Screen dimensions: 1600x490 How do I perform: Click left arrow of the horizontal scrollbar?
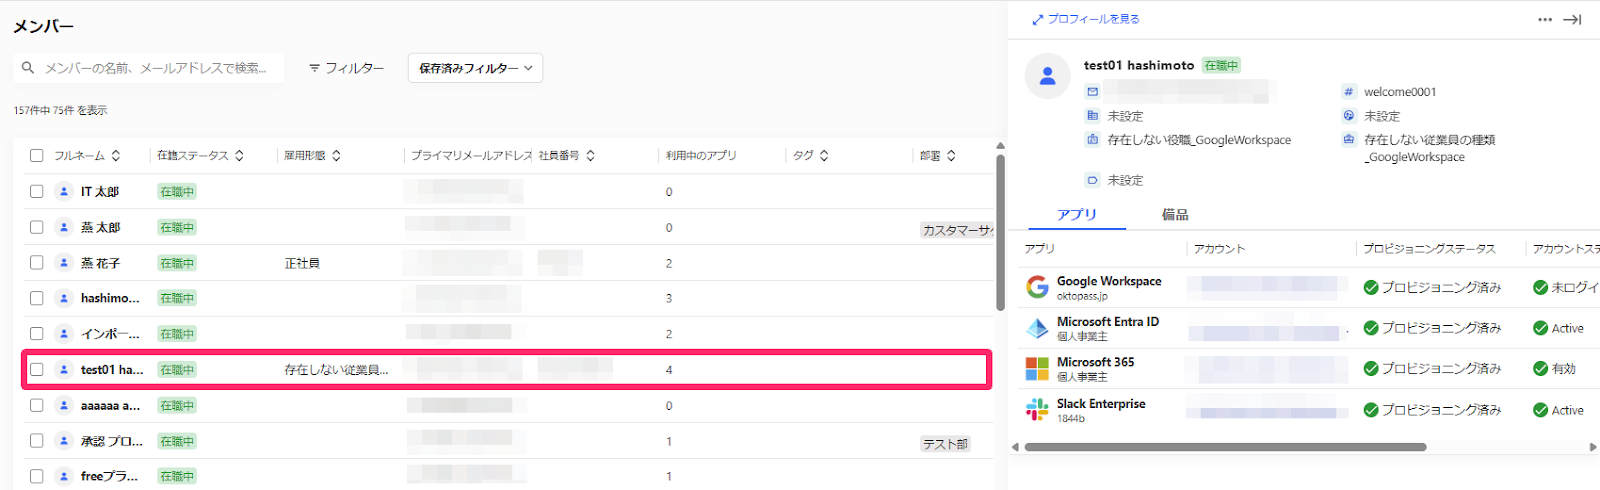(x=1015, y=447)
